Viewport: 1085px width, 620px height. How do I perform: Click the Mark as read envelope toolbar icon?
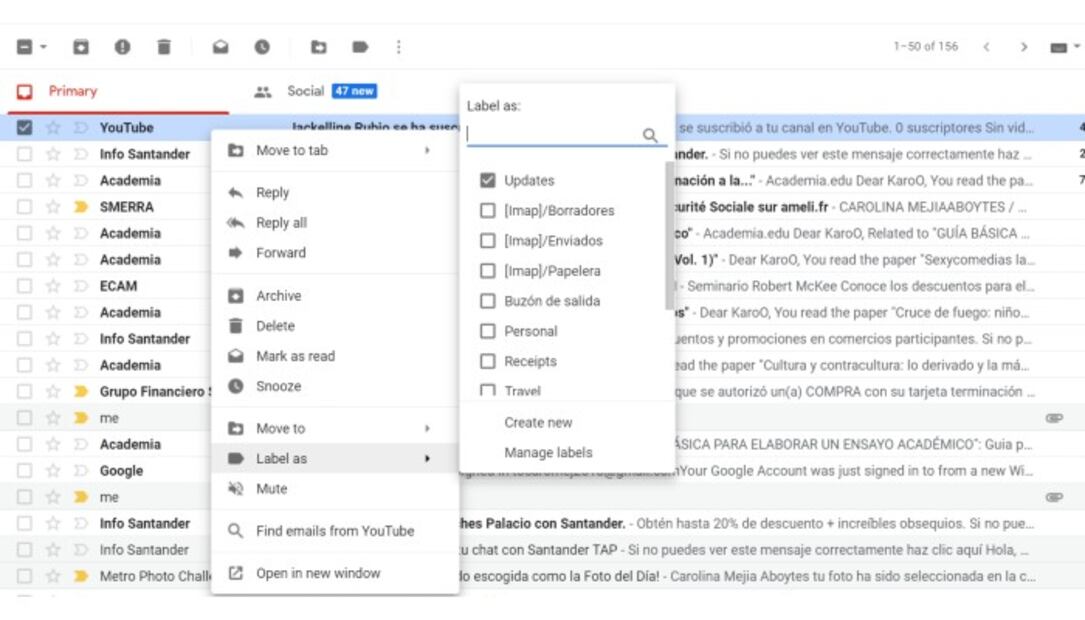pyautogui.click(x=221, y=47)
